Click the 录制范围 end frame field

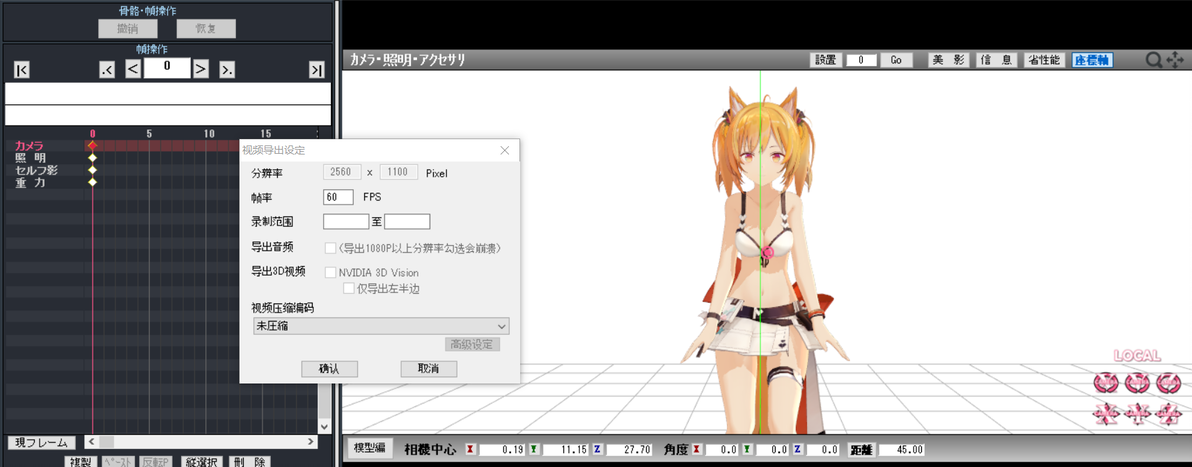[x=407, y=221]
